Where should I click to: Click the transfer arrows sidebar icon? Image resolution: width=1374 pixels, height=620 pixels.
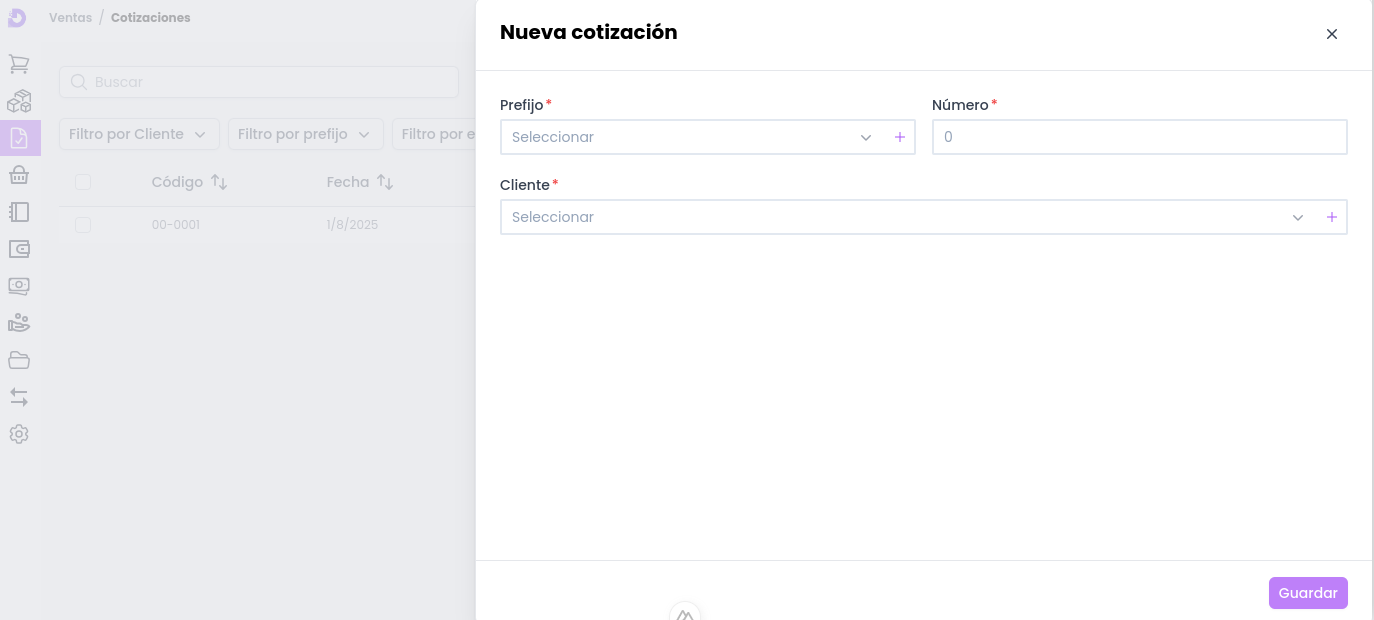[x=19, y=397]
